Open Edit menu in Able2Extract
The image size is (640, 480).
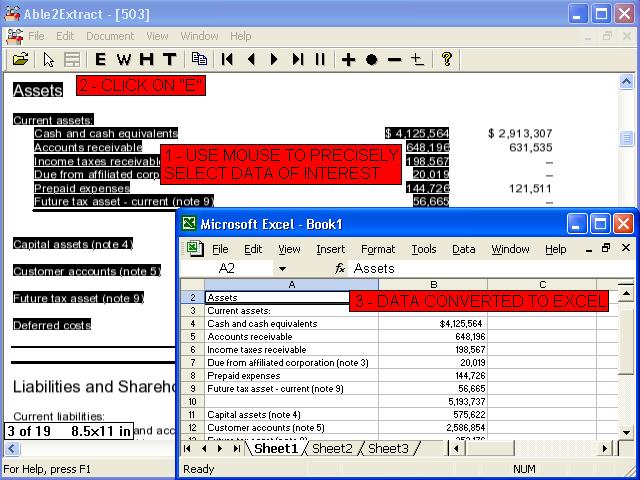pos(65,36)
